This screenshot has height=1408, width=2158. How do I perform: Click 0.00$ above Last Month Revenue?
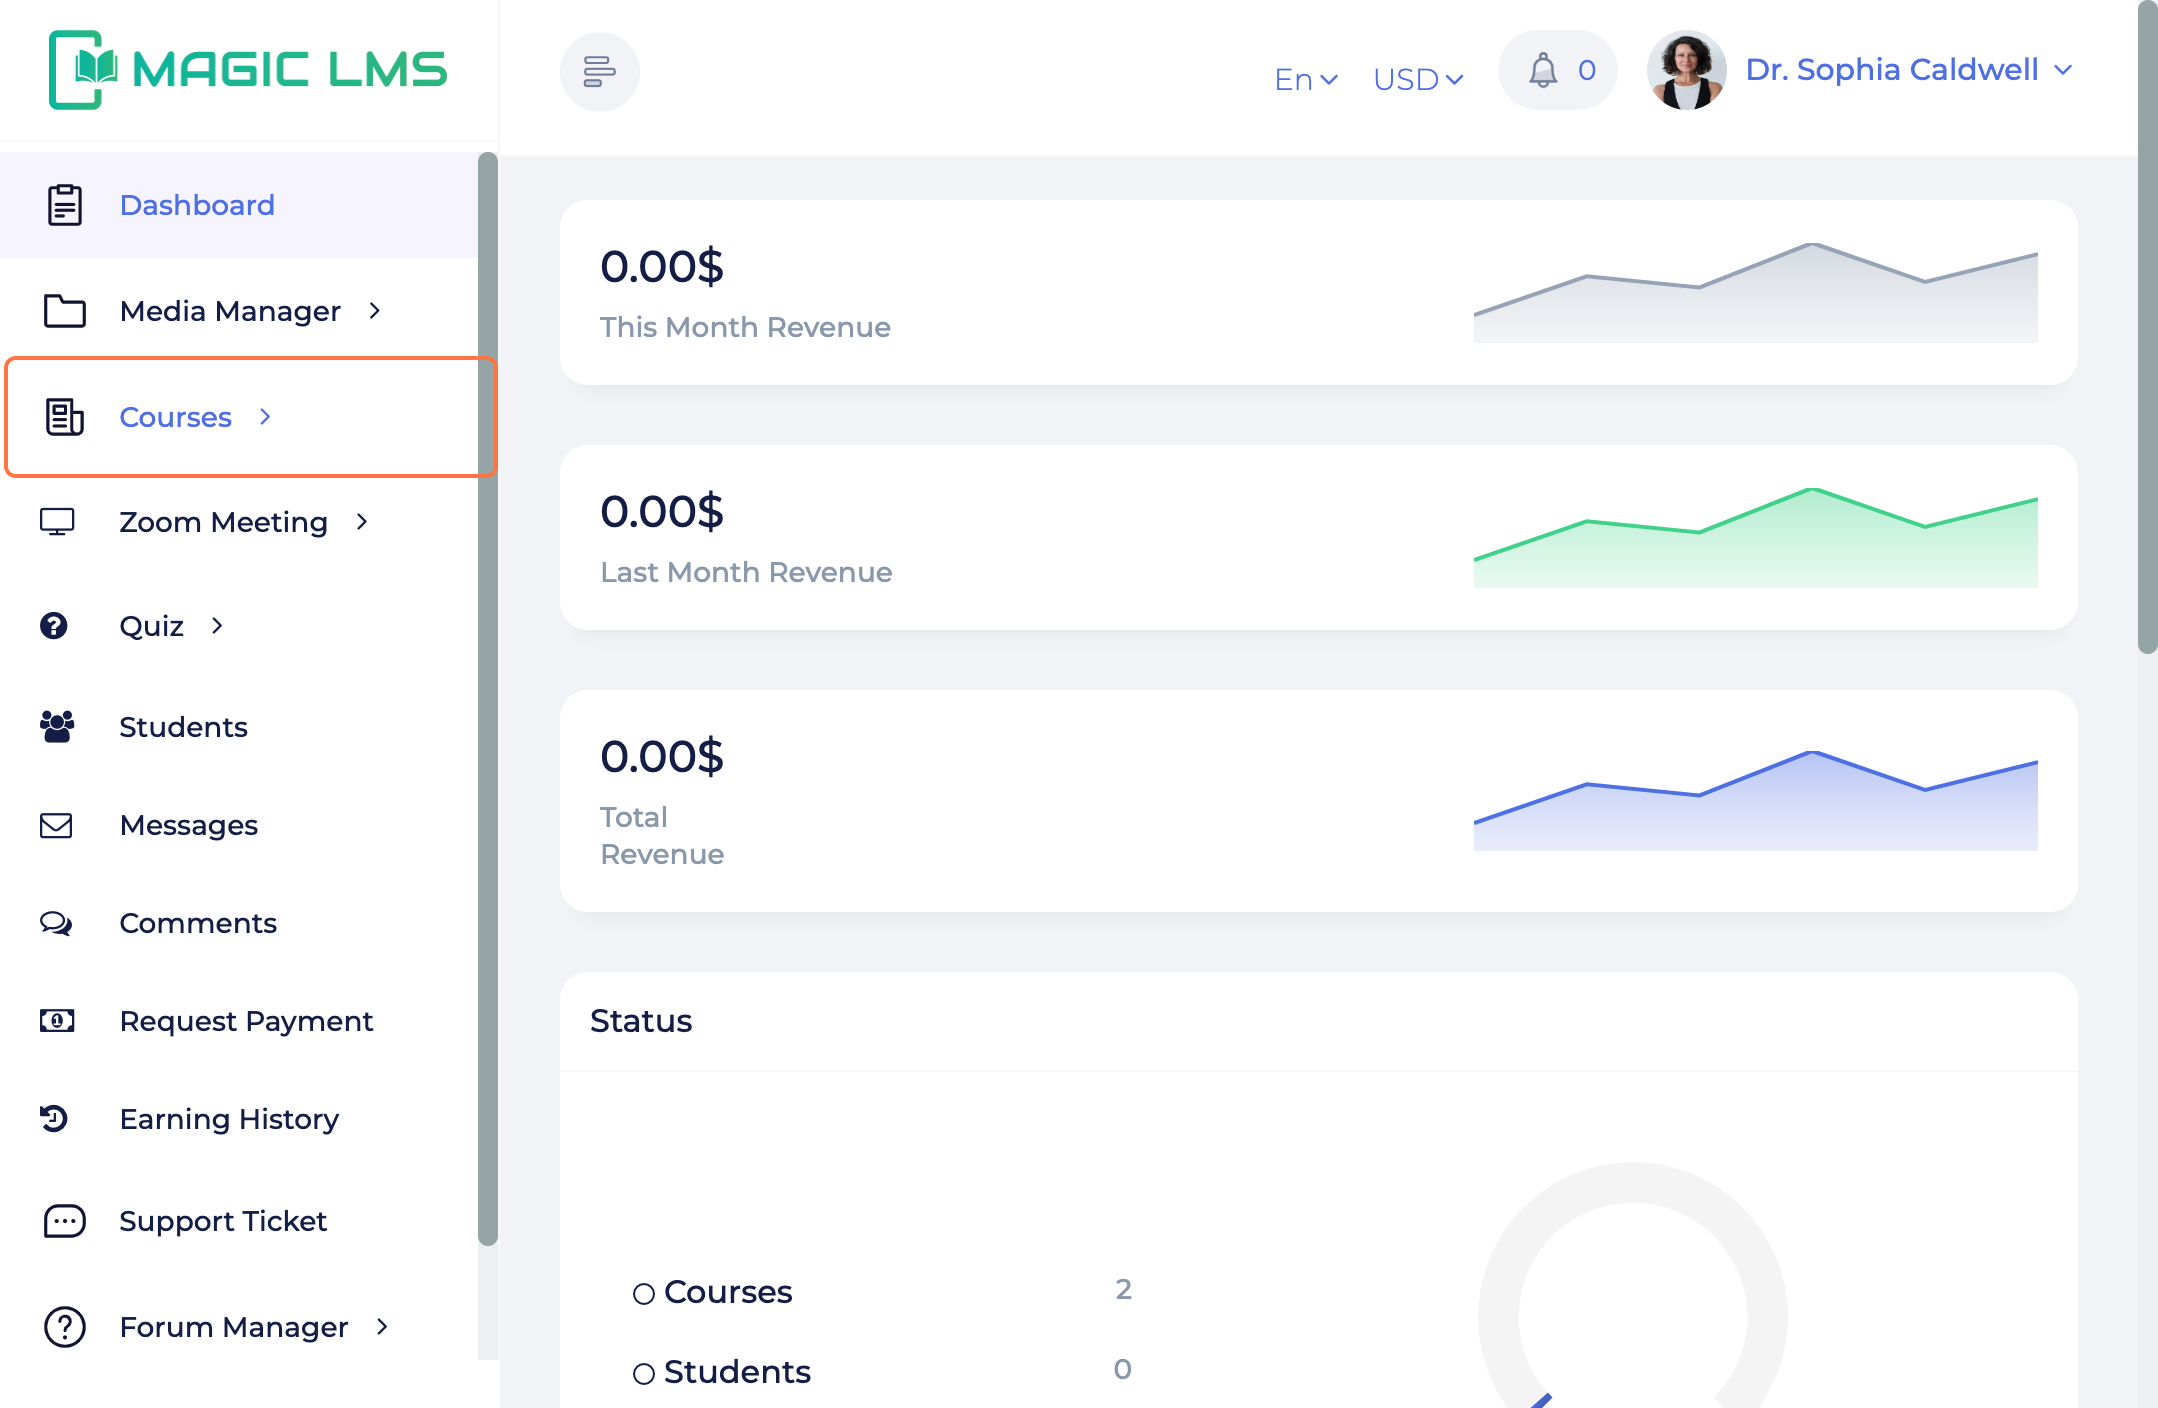point(662,512)
